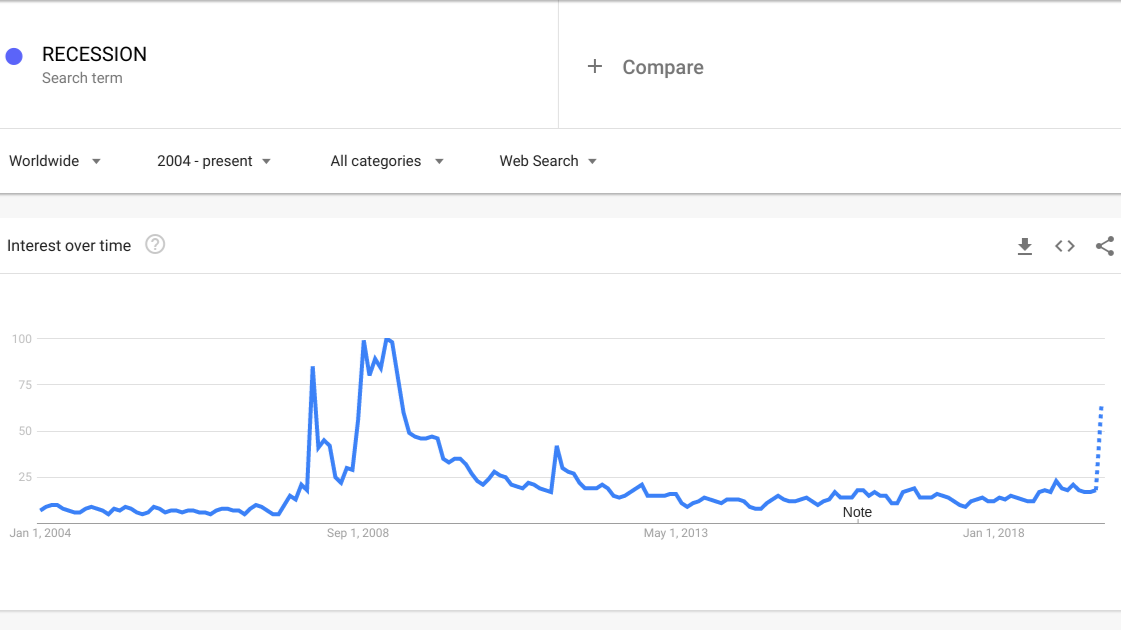Expand the All categories dropdown
This screenshot has height=630, width=1121.
coord(387,161)
